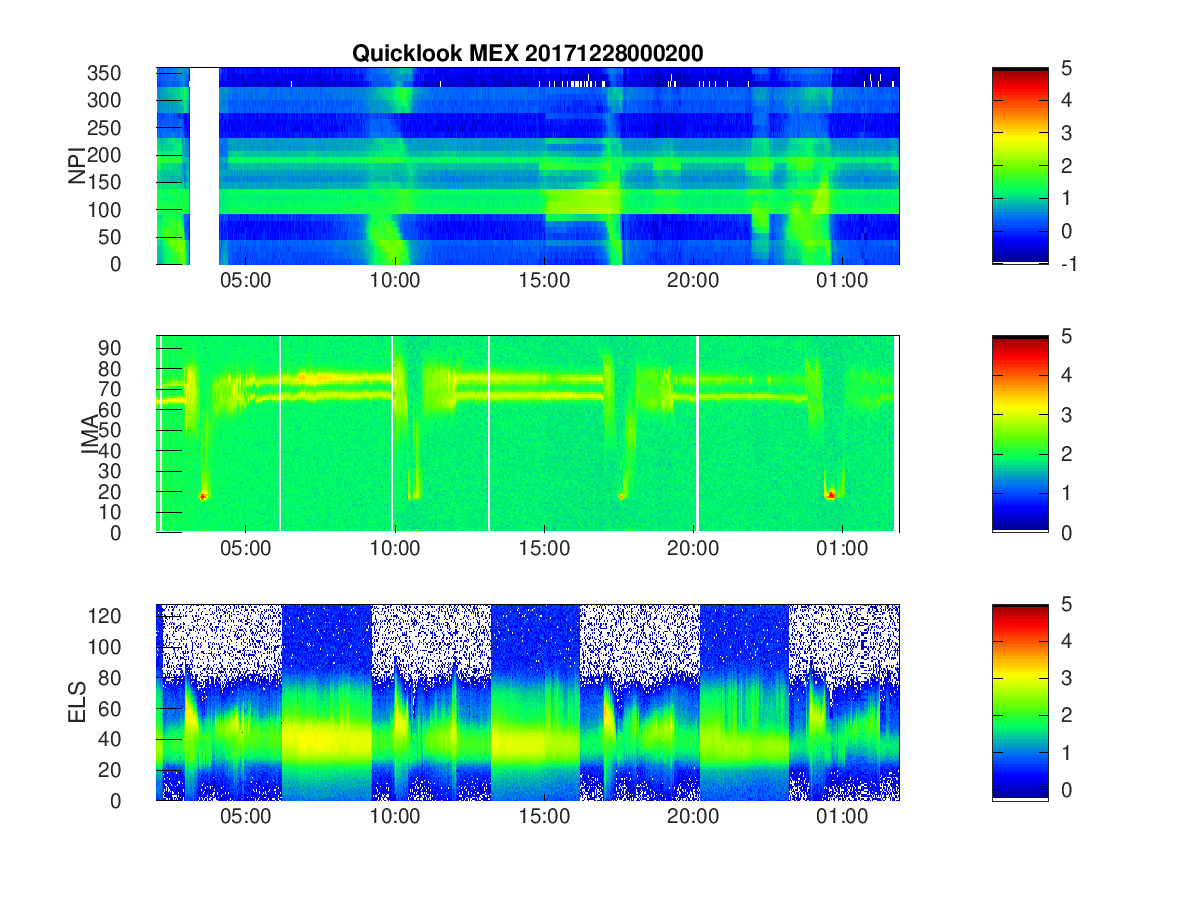Click the red hotspot near 01:00 in IMA panel

[831, 494]
